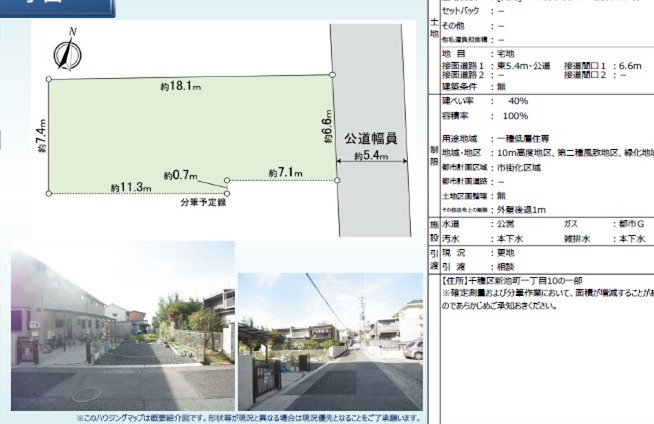Click the 建ぺい率 40% value
654x424 pixels.
click(x=518, y=101)
